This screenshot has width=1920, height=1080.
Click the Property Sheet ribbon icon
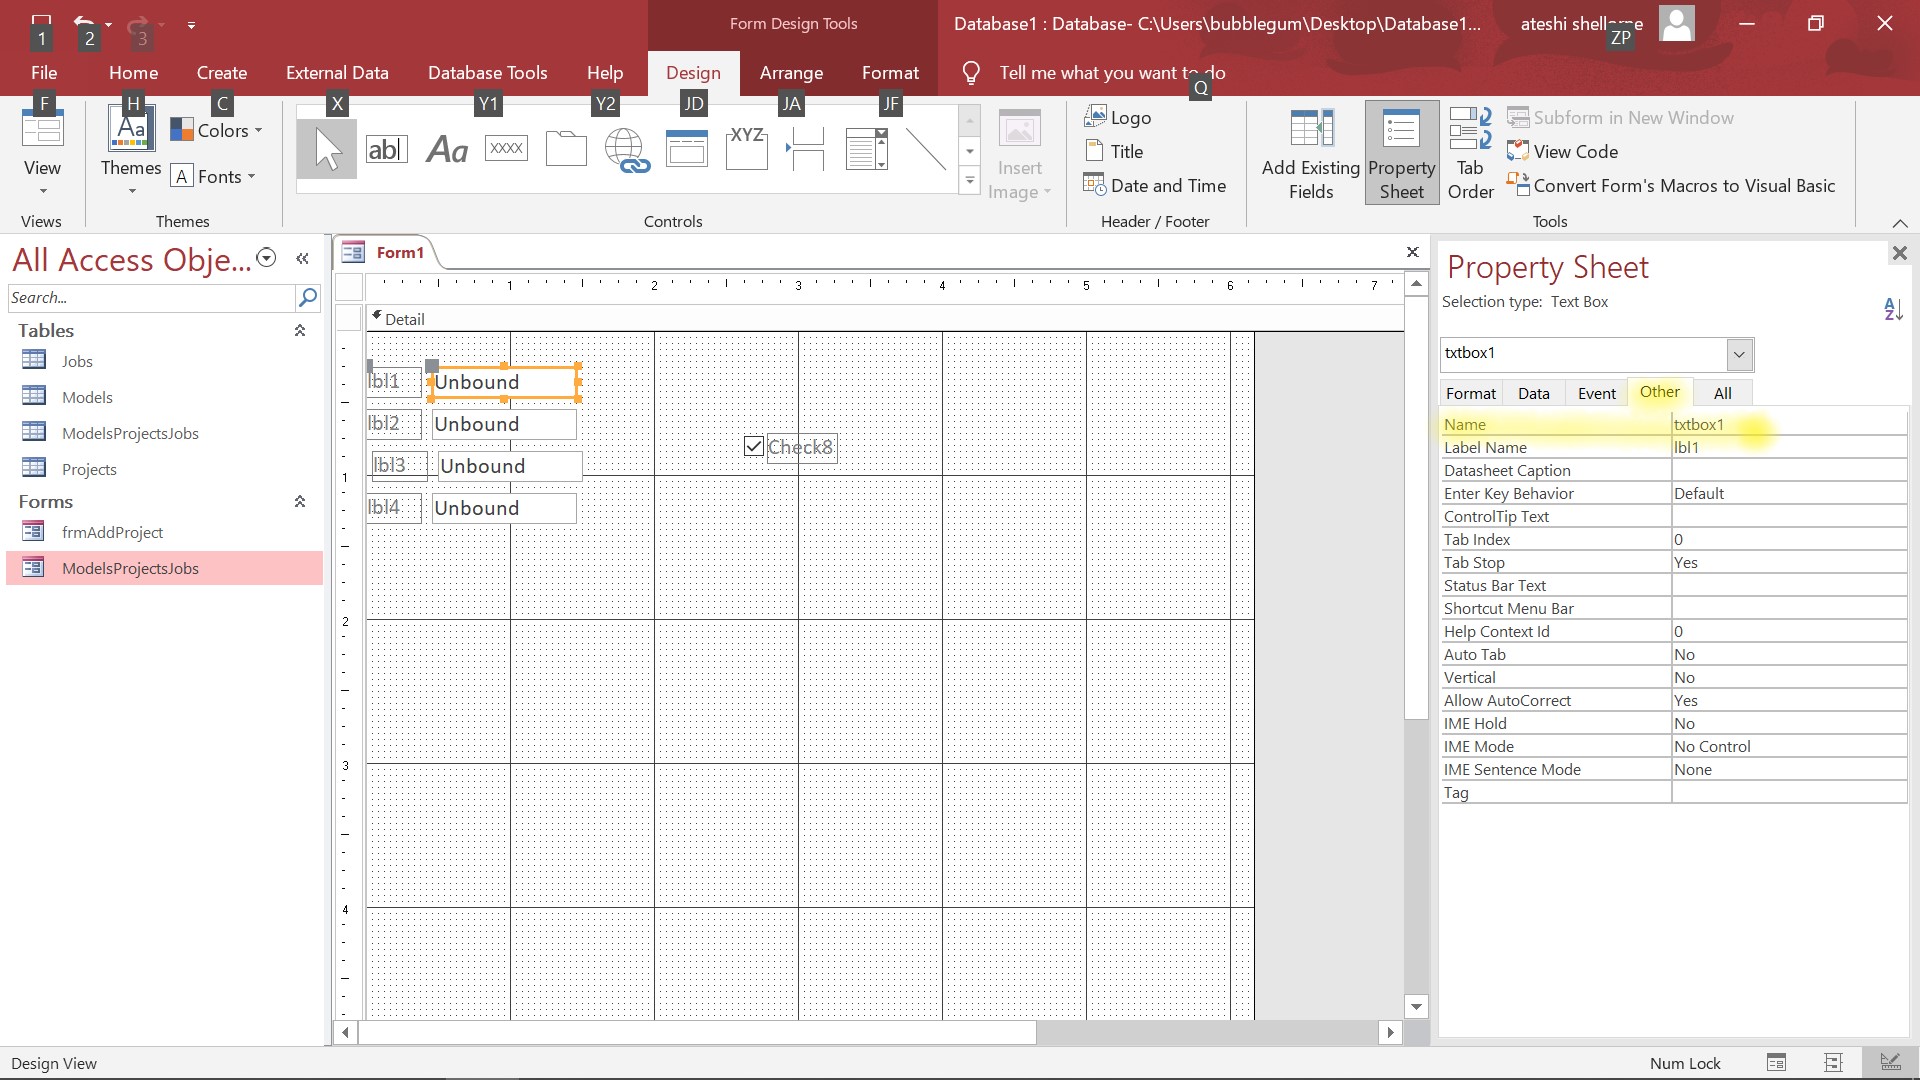[1401, 152]
